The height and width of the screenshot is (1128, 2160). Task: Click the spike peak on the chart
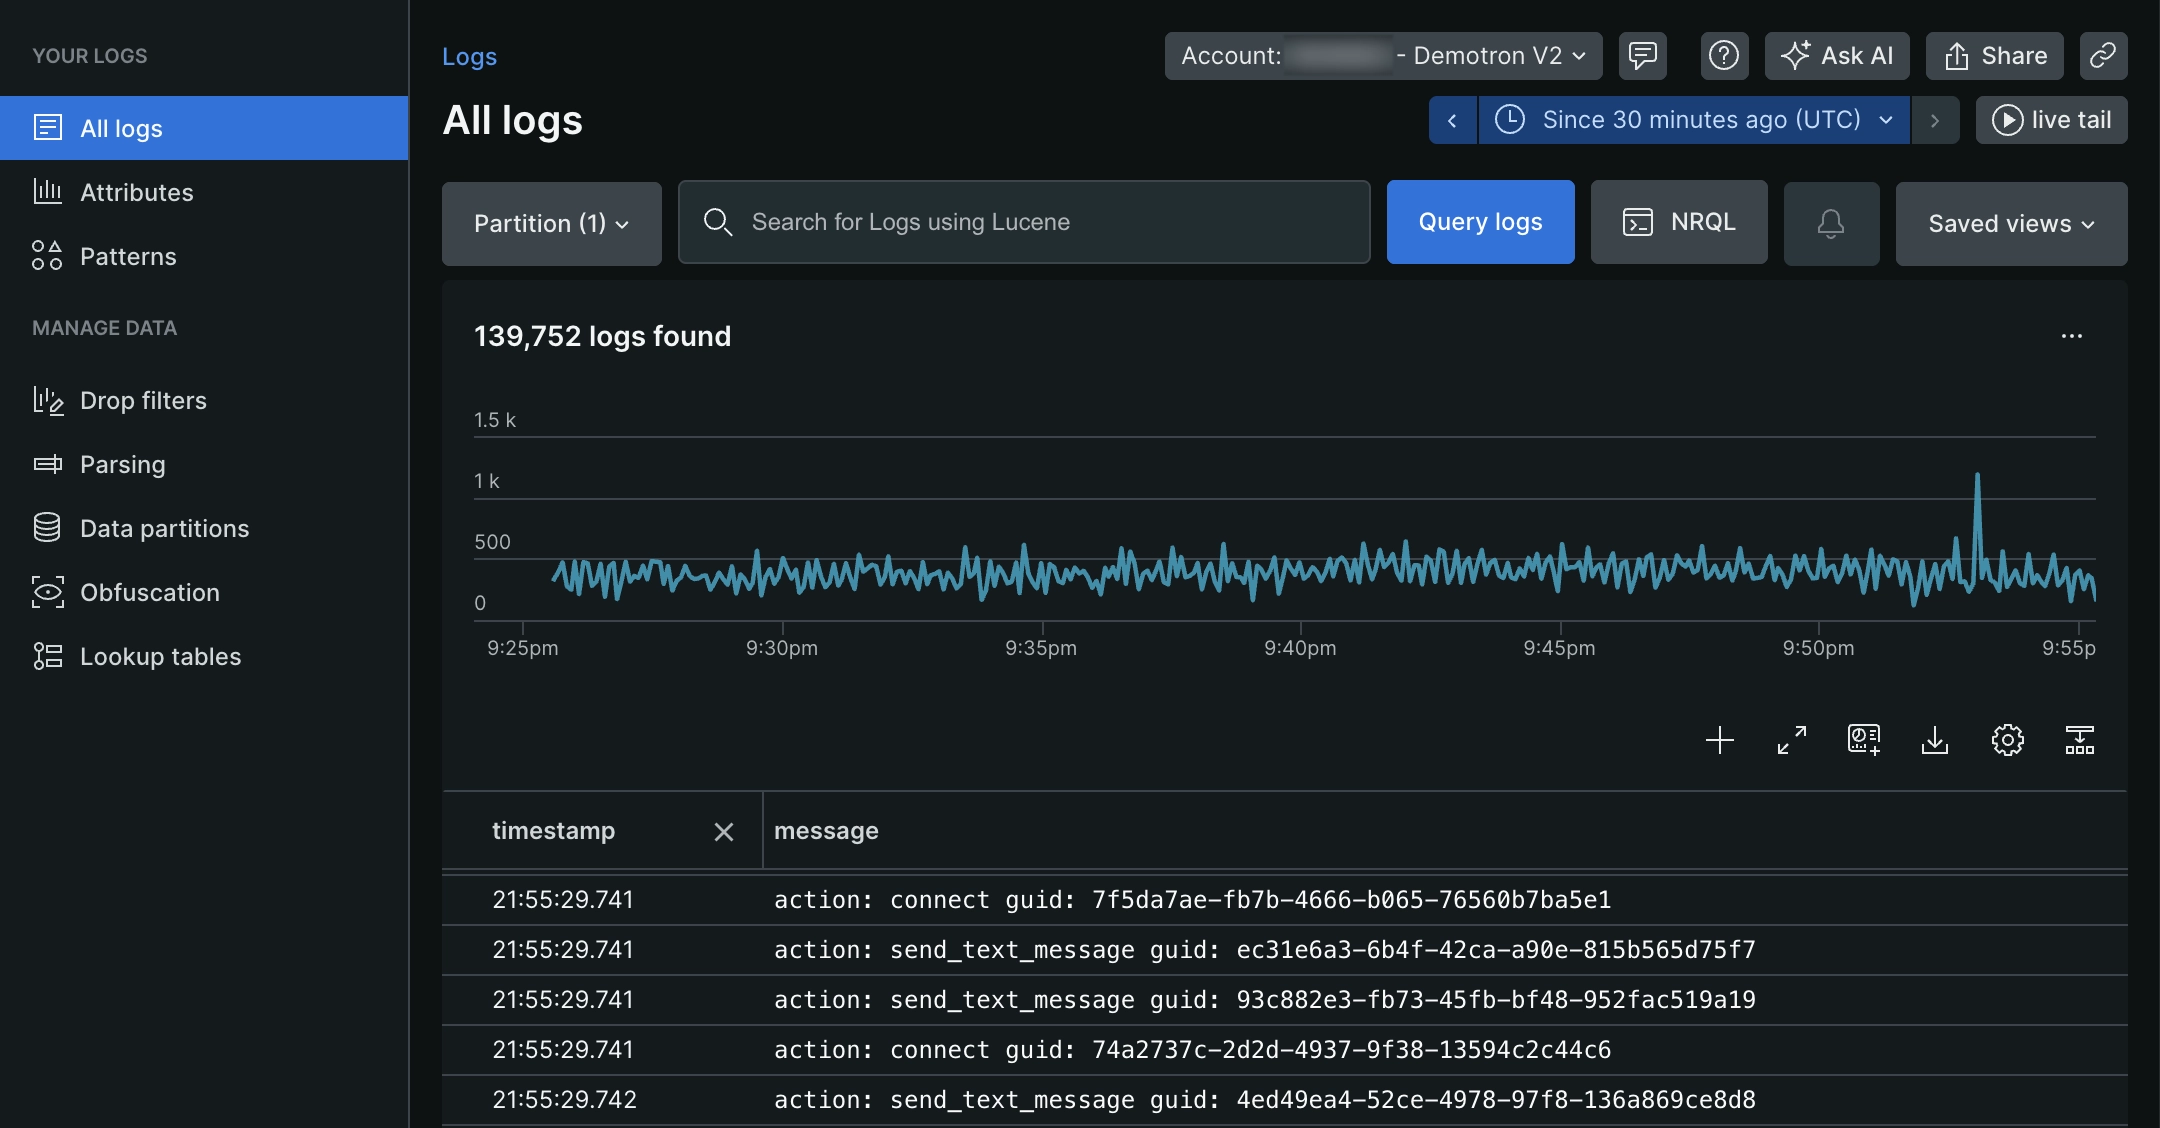tap(1977, 476)
